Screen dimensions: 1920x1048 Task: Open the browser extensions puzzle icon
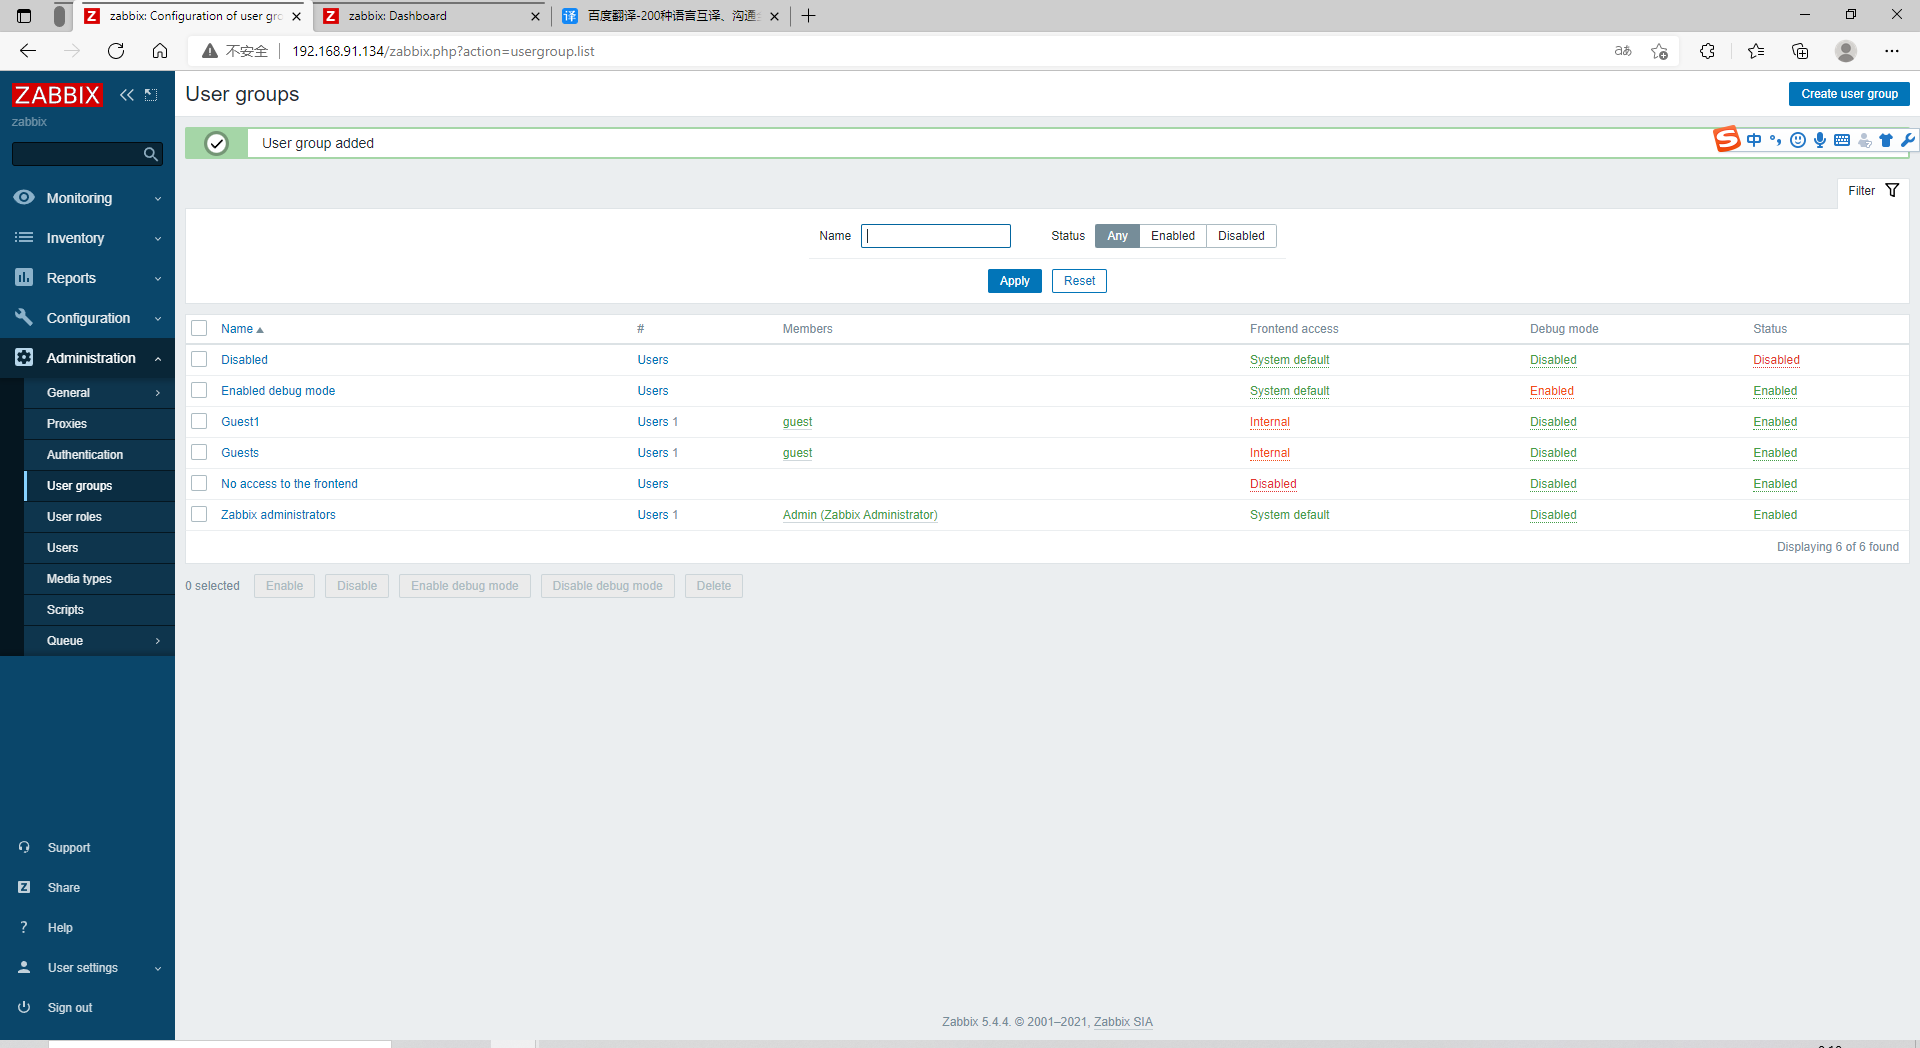[1707, 51]
